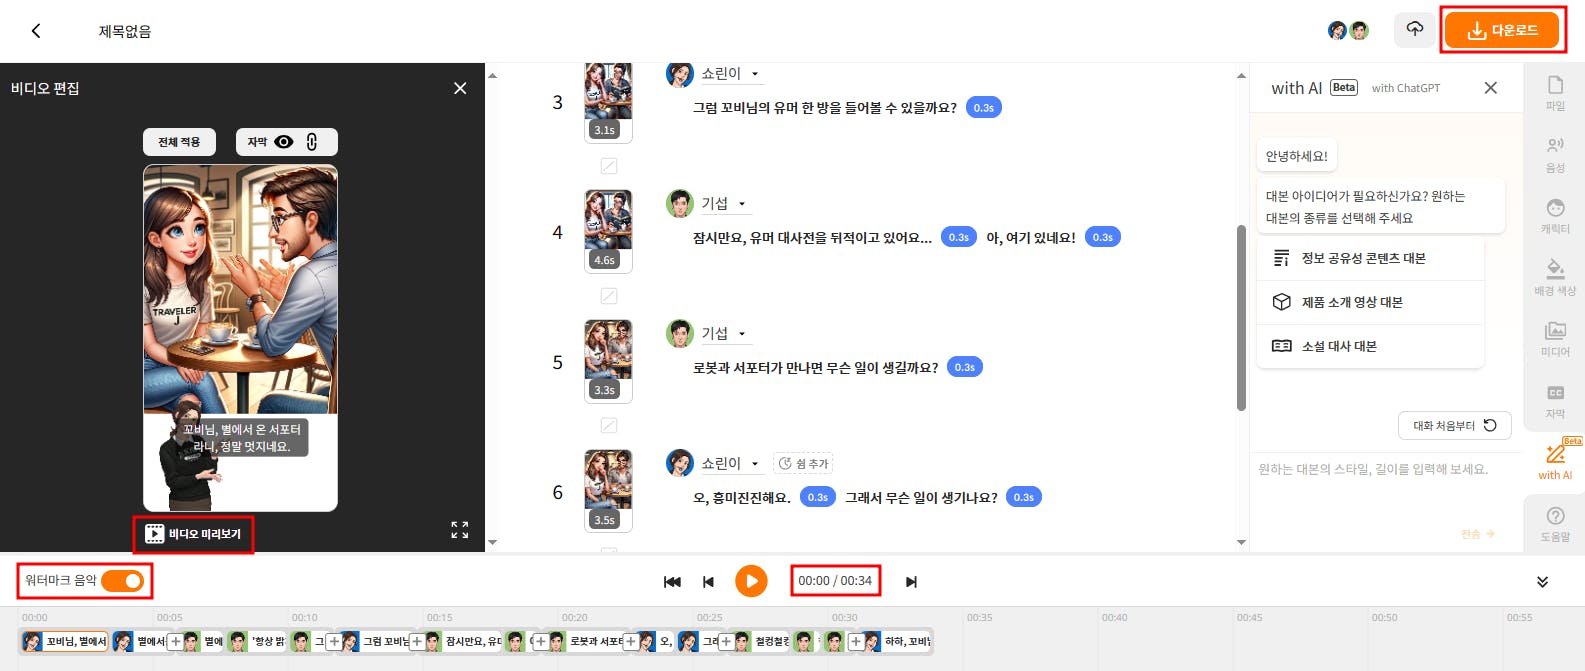This screenshot has width=1585, height=671.
Task: Choose 소설 대사 대본 option
Action: [x=1370, y=346]
